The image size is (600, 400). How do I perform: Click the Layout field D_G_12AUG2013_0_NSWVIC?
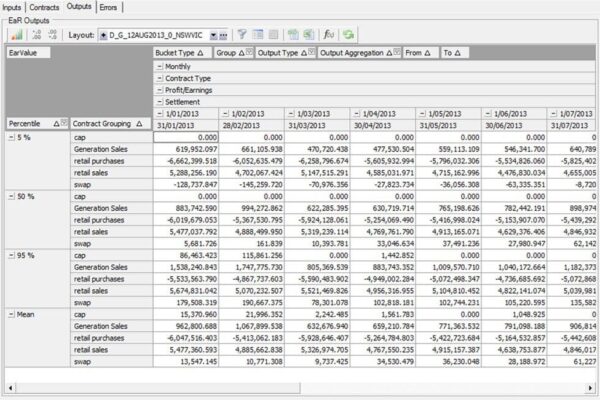[158, 36]
